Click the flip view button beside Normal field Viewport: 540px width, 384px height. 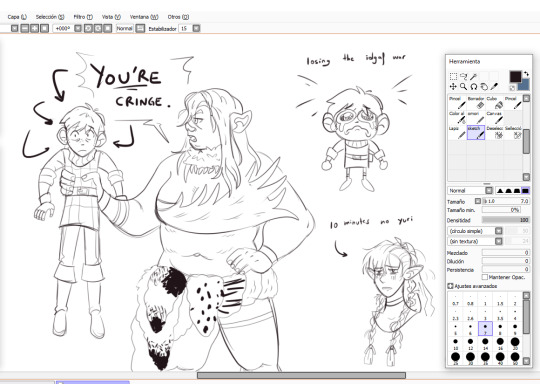point(140,28)
